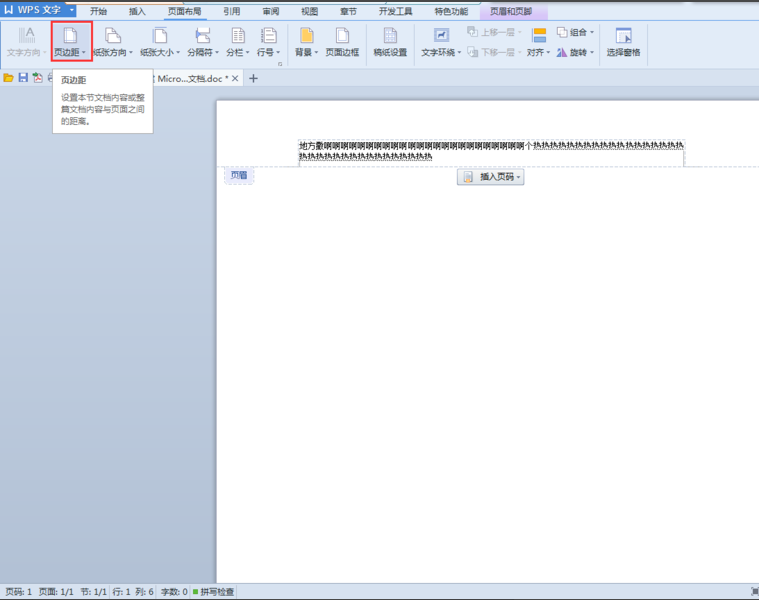Click the 文字方向 text direction icon
Screen dimensions: 759x600
(x=27, y=35)
